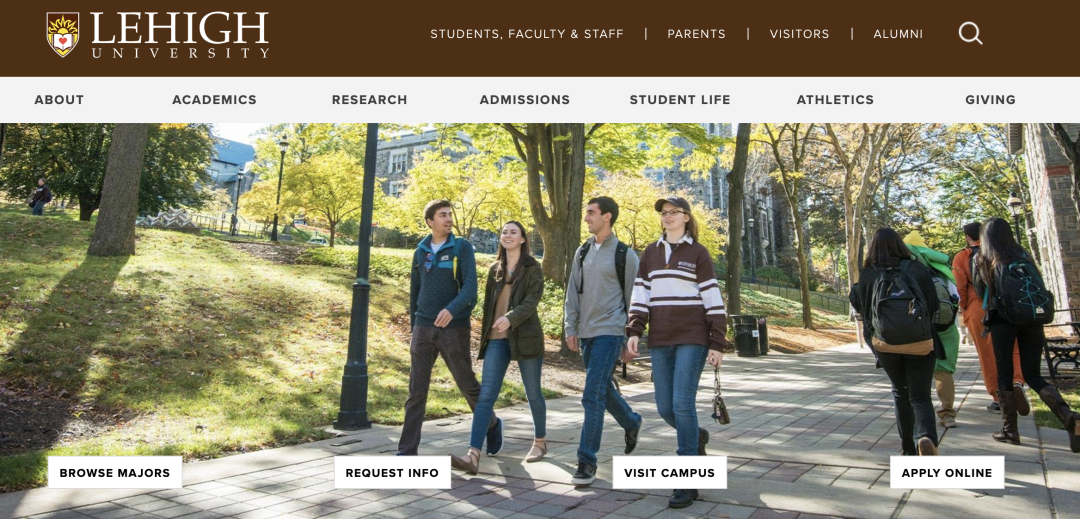Image resolution: width=1080 pixels, height=519 pixels.
Task: Select the Visit Campus button
Action: point(669,473)
